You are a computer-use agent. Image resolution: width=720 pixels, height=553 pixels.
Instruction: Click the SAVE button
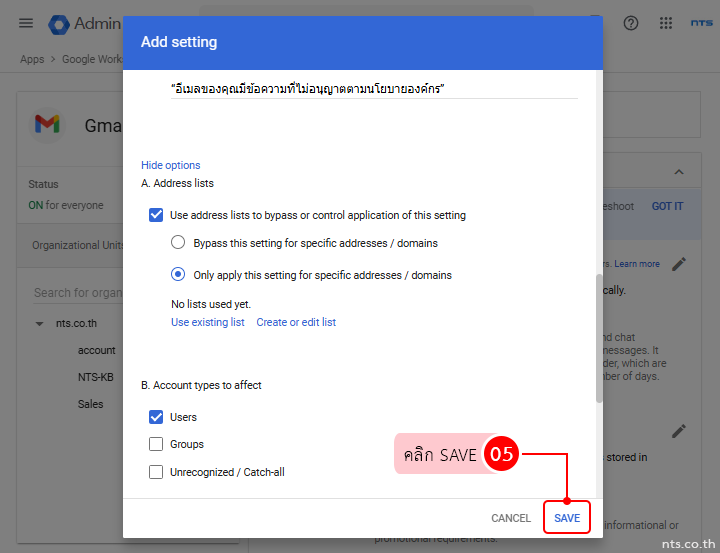[x=567, y=518]
